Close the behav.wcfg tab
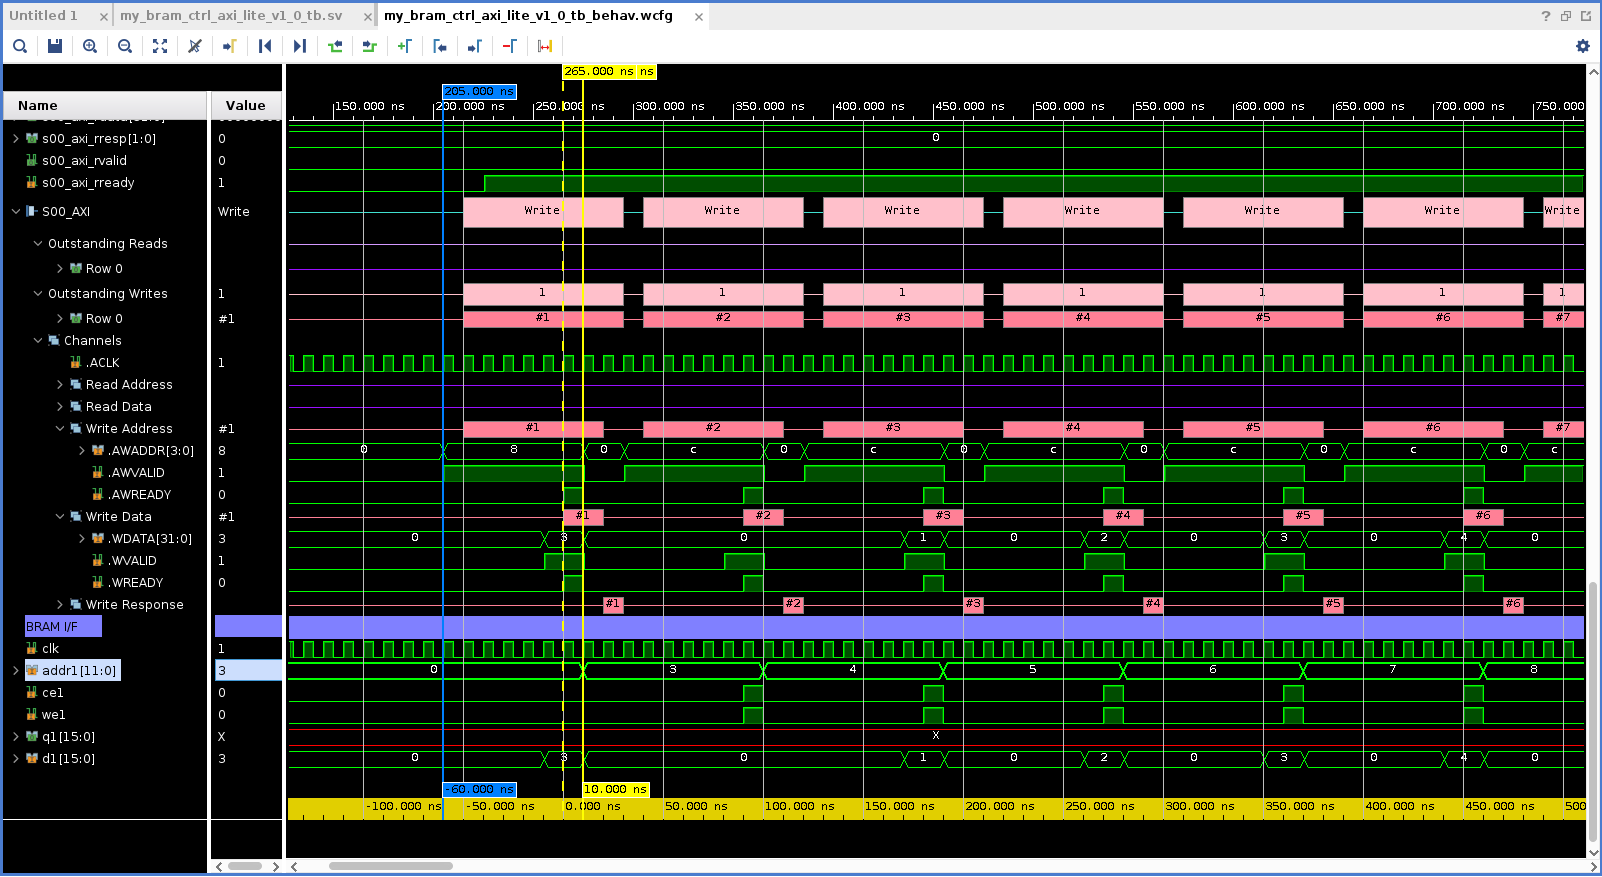This screenshot has width=1602, height=877. click(x=699, y=17)
